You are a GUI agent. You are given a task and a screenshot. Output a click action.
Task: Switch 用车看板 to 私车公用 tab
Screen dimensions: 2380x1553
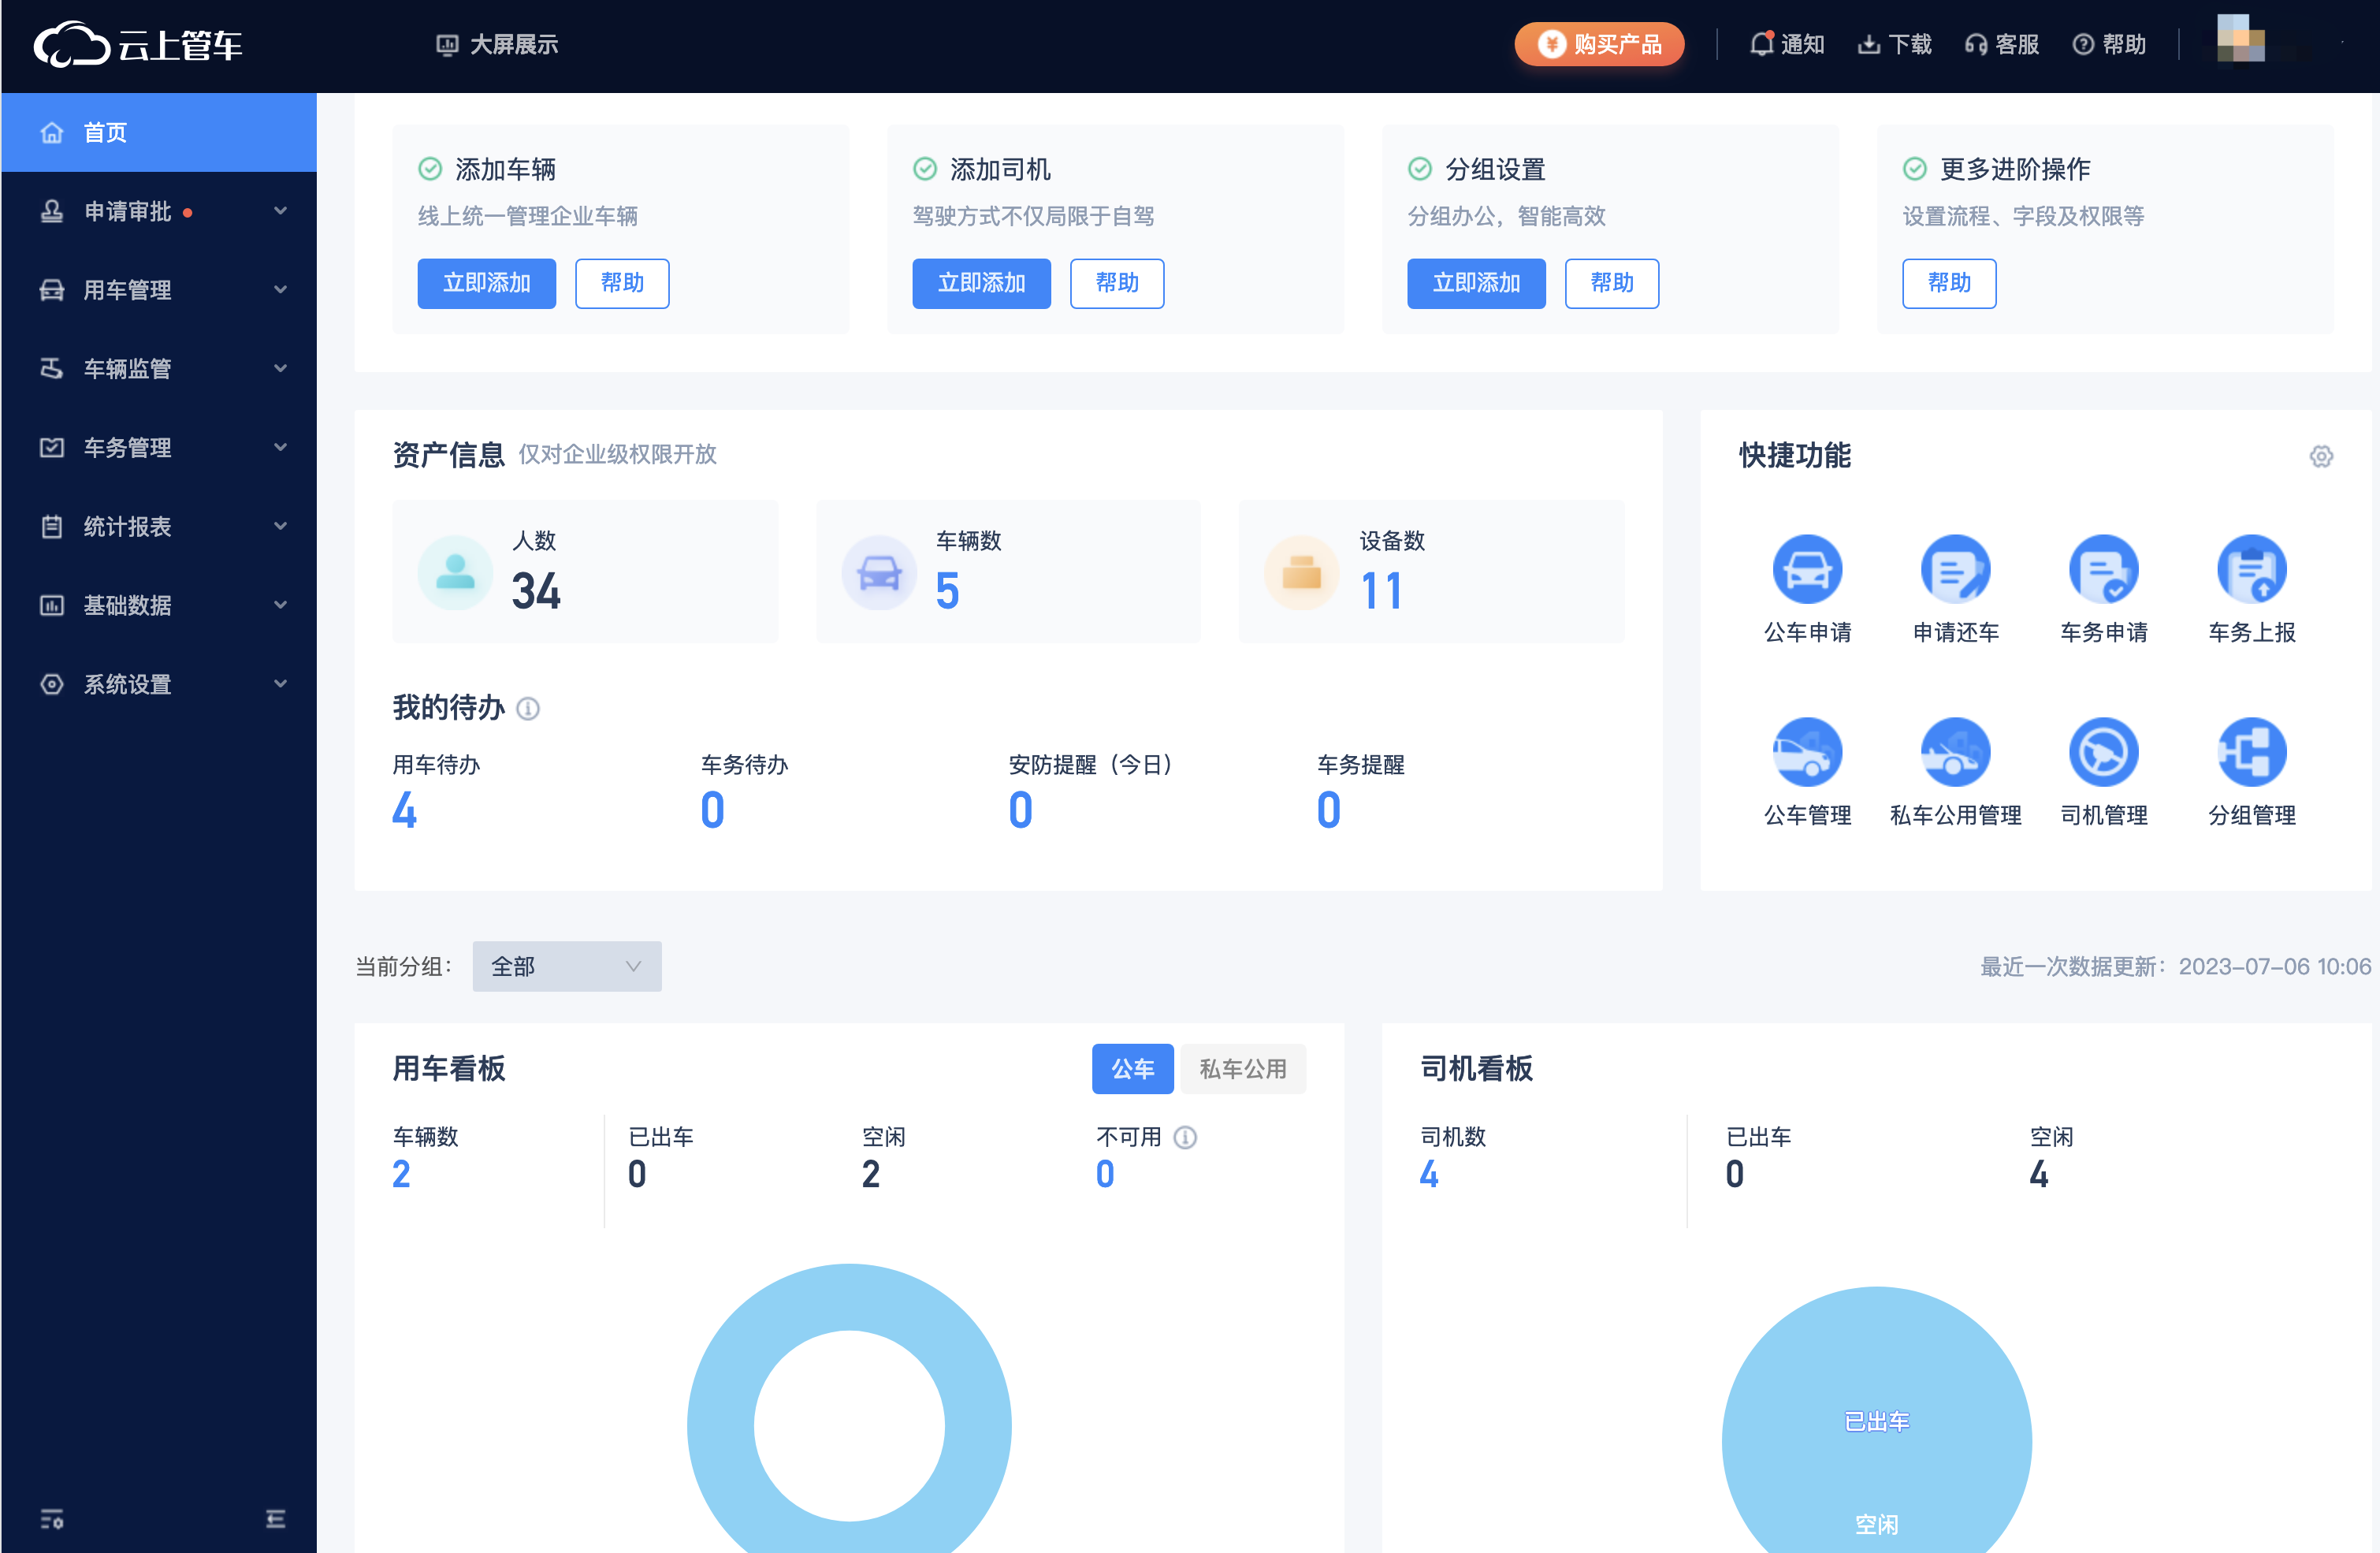pyautogui.click(x=1243, y=1069)
